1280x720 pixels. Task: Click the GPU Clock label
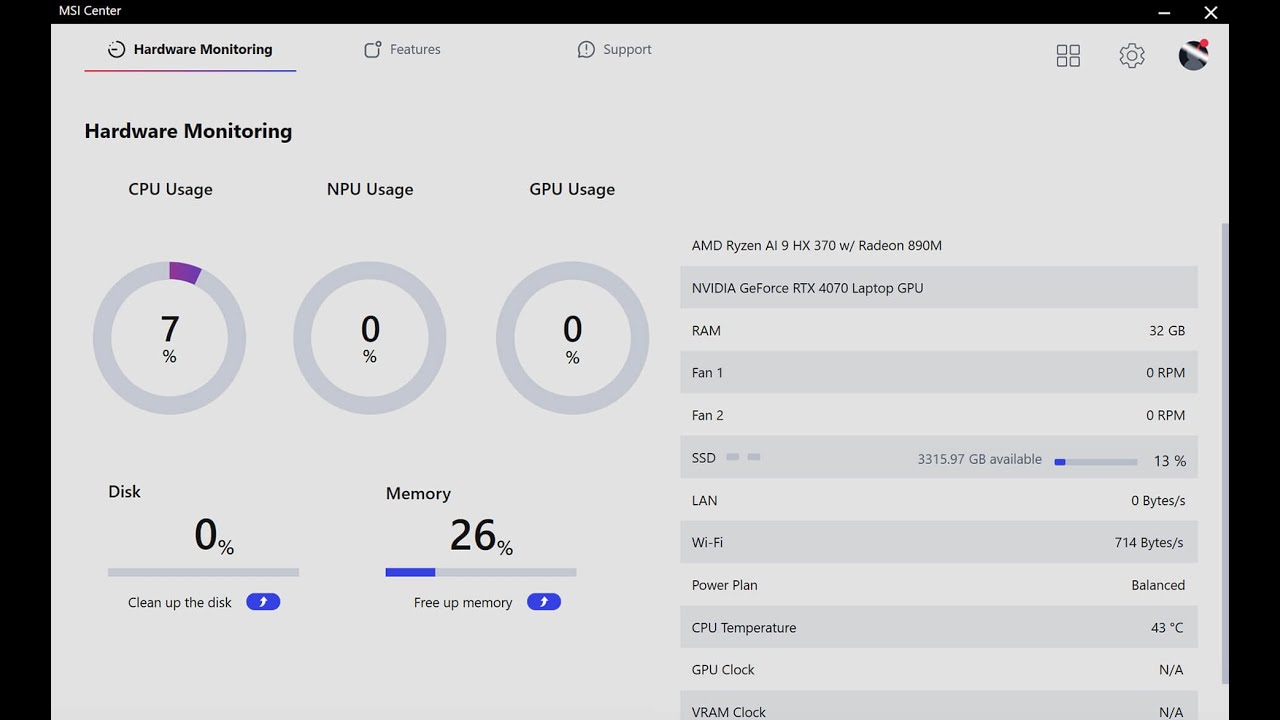click(723, 670)
